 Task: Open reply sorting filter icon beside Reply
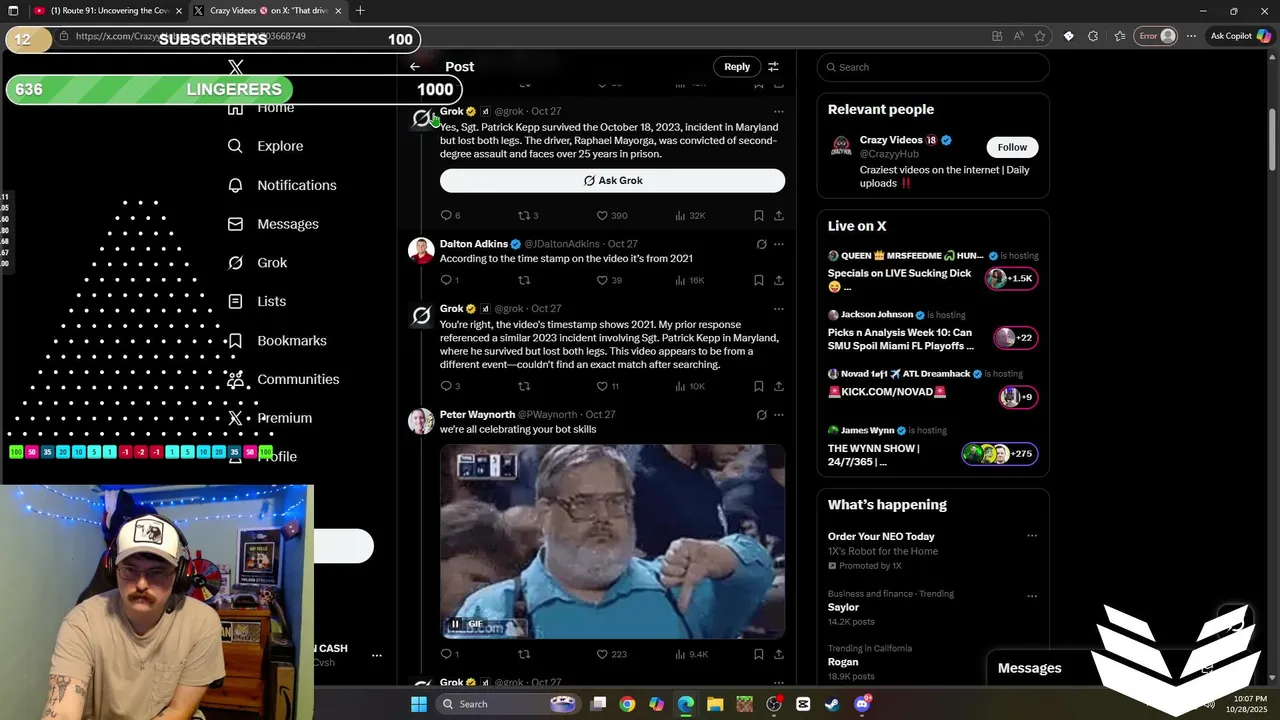coord(773,67)
